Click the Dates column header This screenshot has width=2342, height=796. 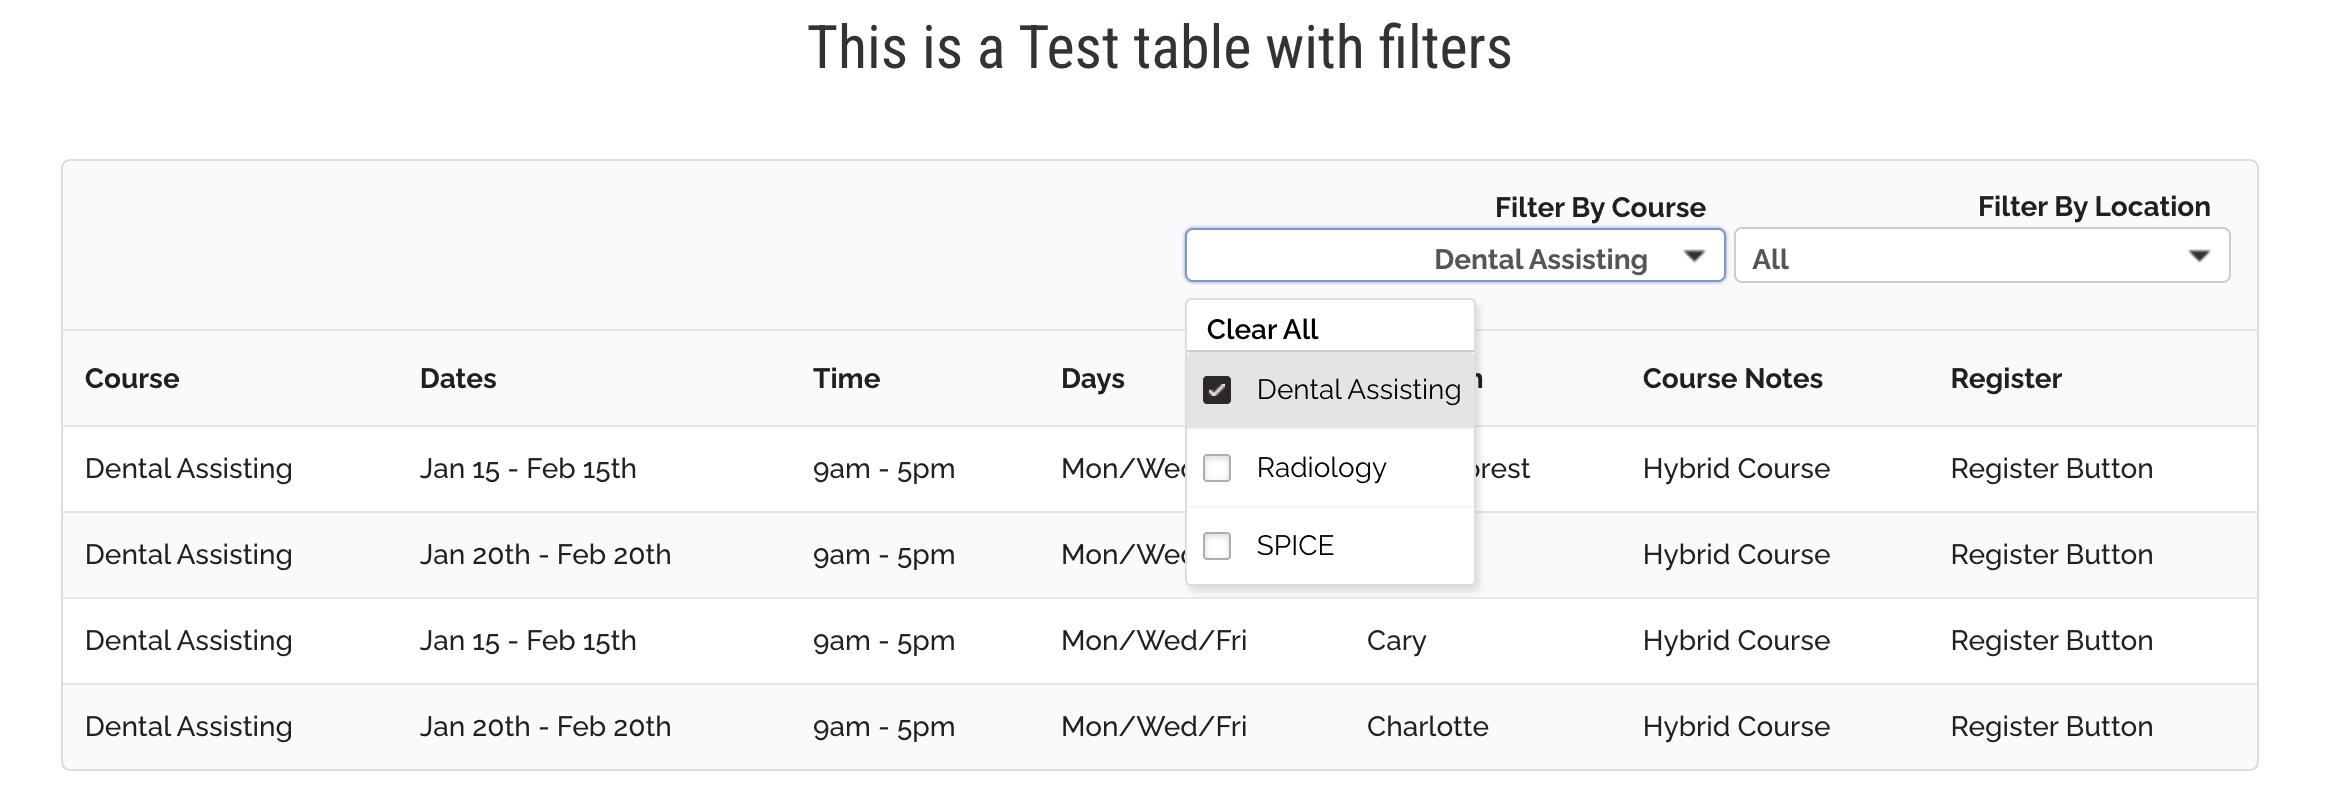pyautogui.click(x=458, y=379)
